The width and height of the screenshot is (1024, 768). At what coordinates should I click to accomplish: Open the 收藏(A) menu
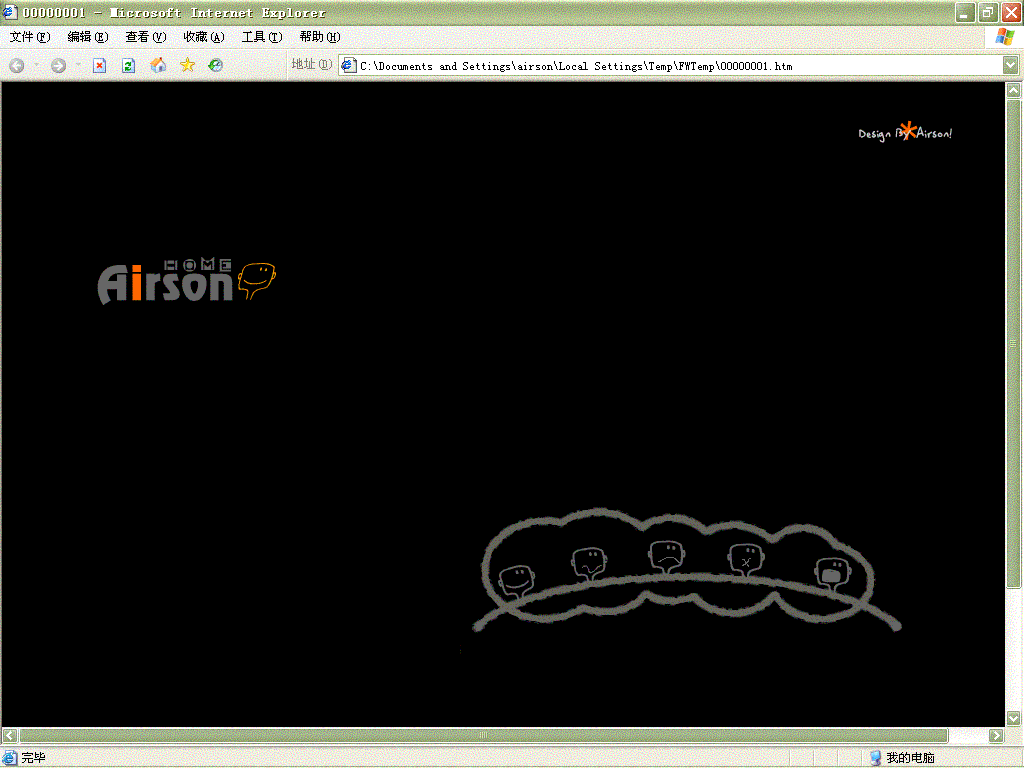pos(203,37)
